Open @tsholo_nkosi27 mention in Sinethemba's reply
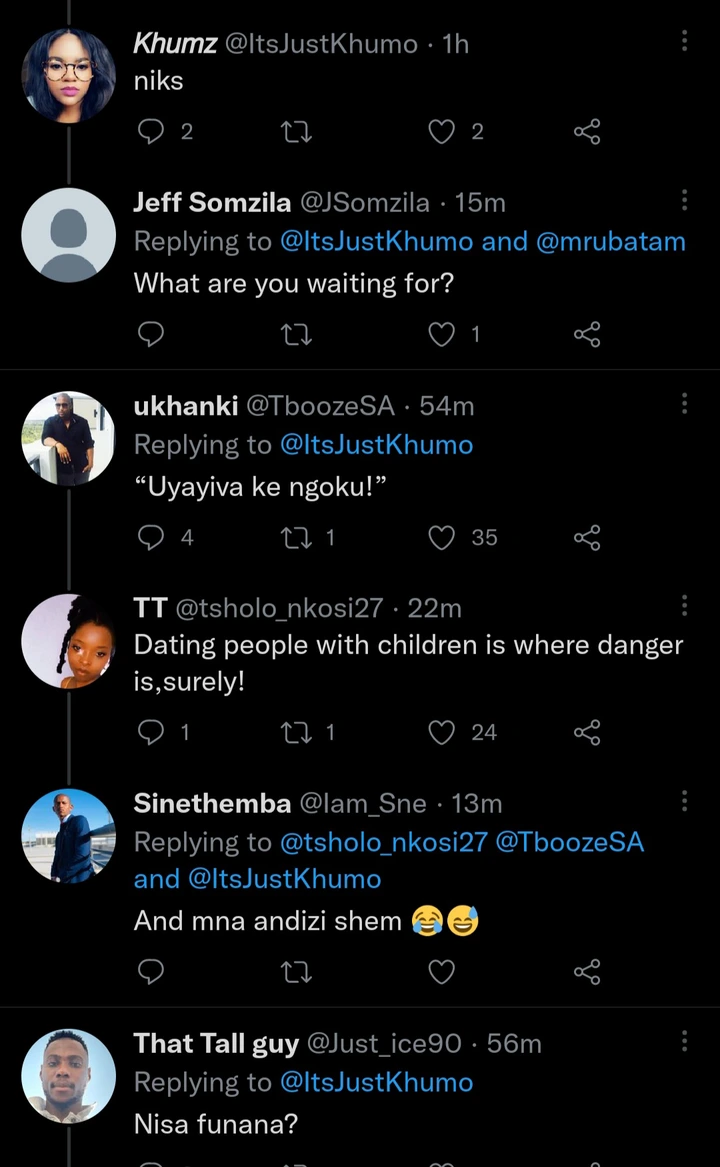This screenshot has width=720, height=1167. click(383, 842)
